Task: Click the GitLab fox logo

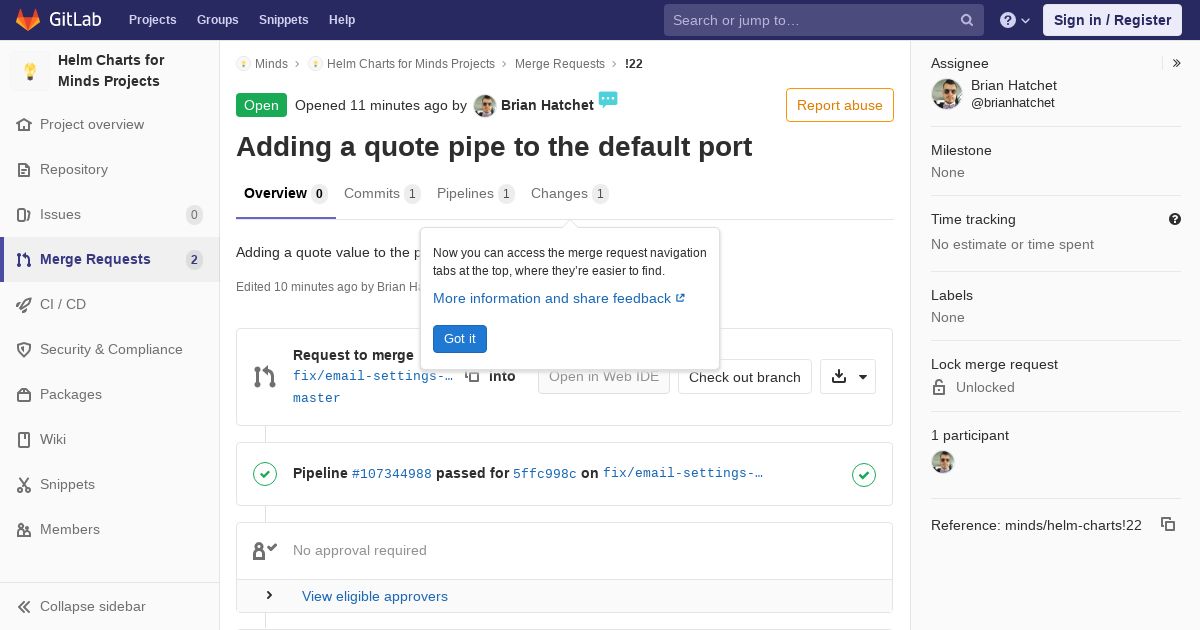Action: 28,19
